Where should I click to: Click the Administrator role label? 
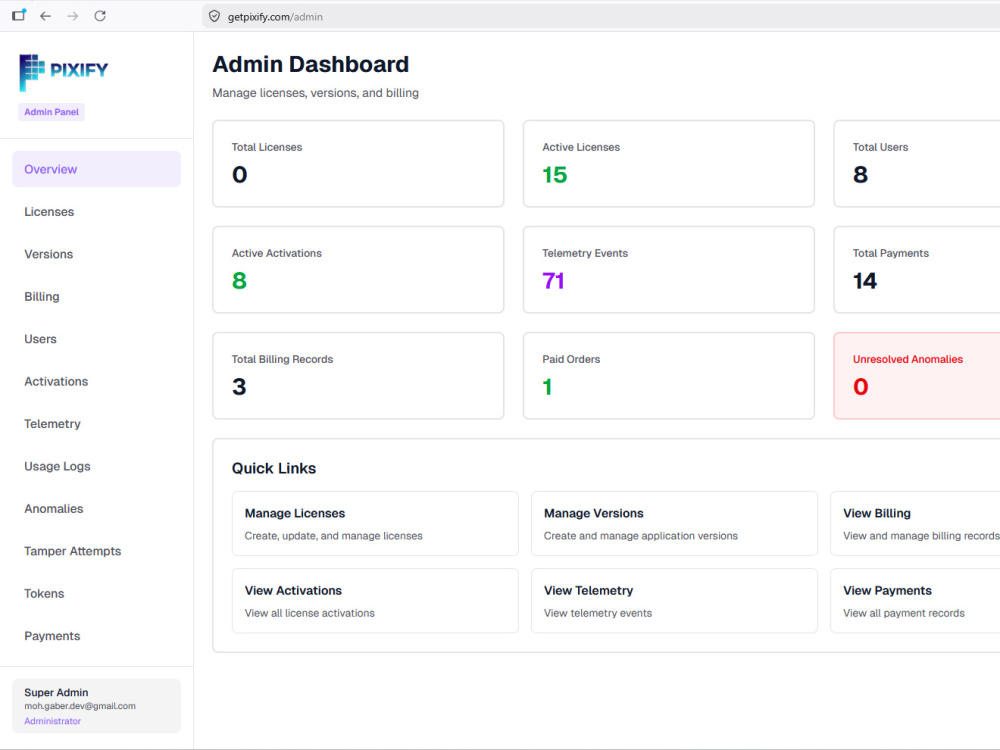click(52, 721)
